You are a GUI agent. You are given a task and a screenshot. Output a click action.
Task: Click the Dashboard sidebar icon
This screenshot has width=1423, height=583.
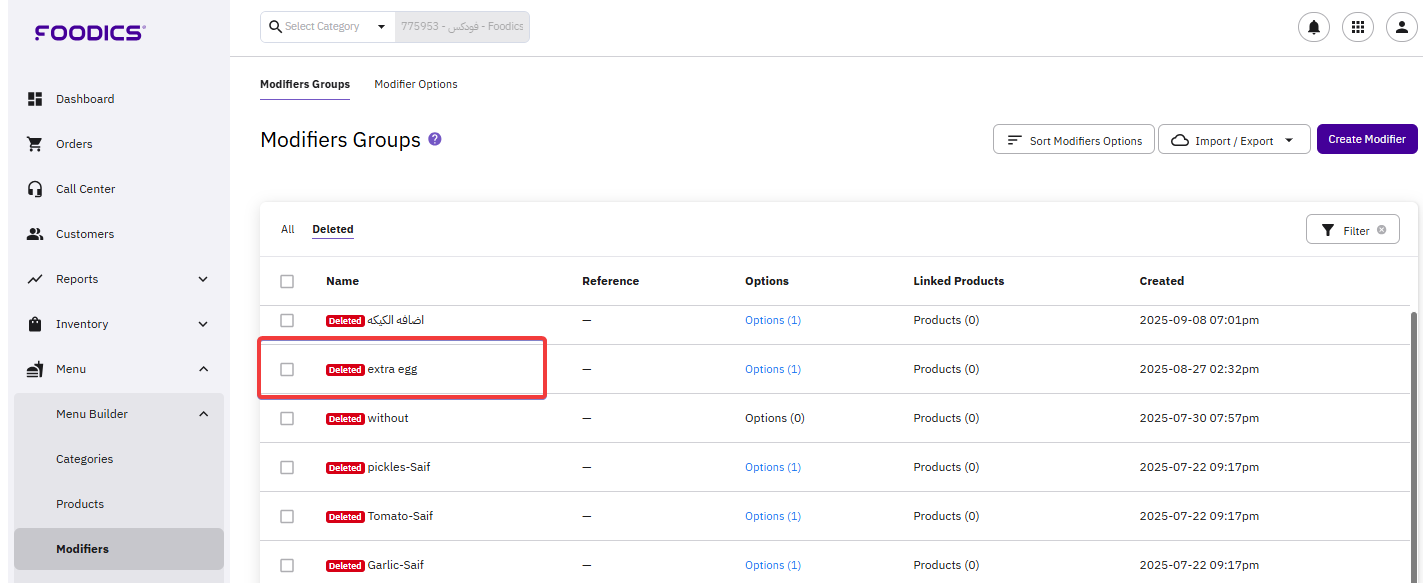coord(35,99)
